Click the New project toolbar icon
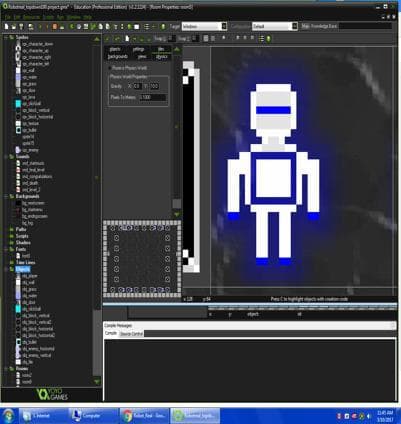The width and height of the screenshot is (401, 424). 6,27
